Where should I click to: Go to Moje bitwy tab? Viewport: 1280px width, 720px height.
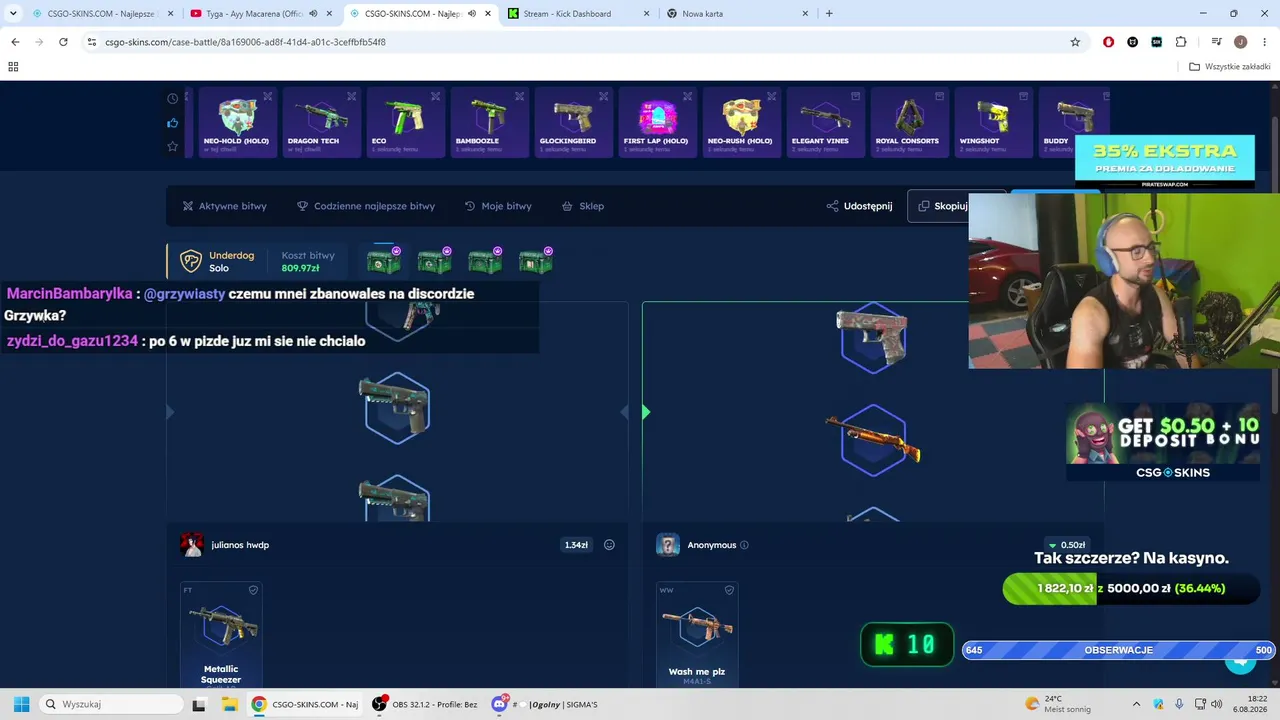tap(498, 206)
